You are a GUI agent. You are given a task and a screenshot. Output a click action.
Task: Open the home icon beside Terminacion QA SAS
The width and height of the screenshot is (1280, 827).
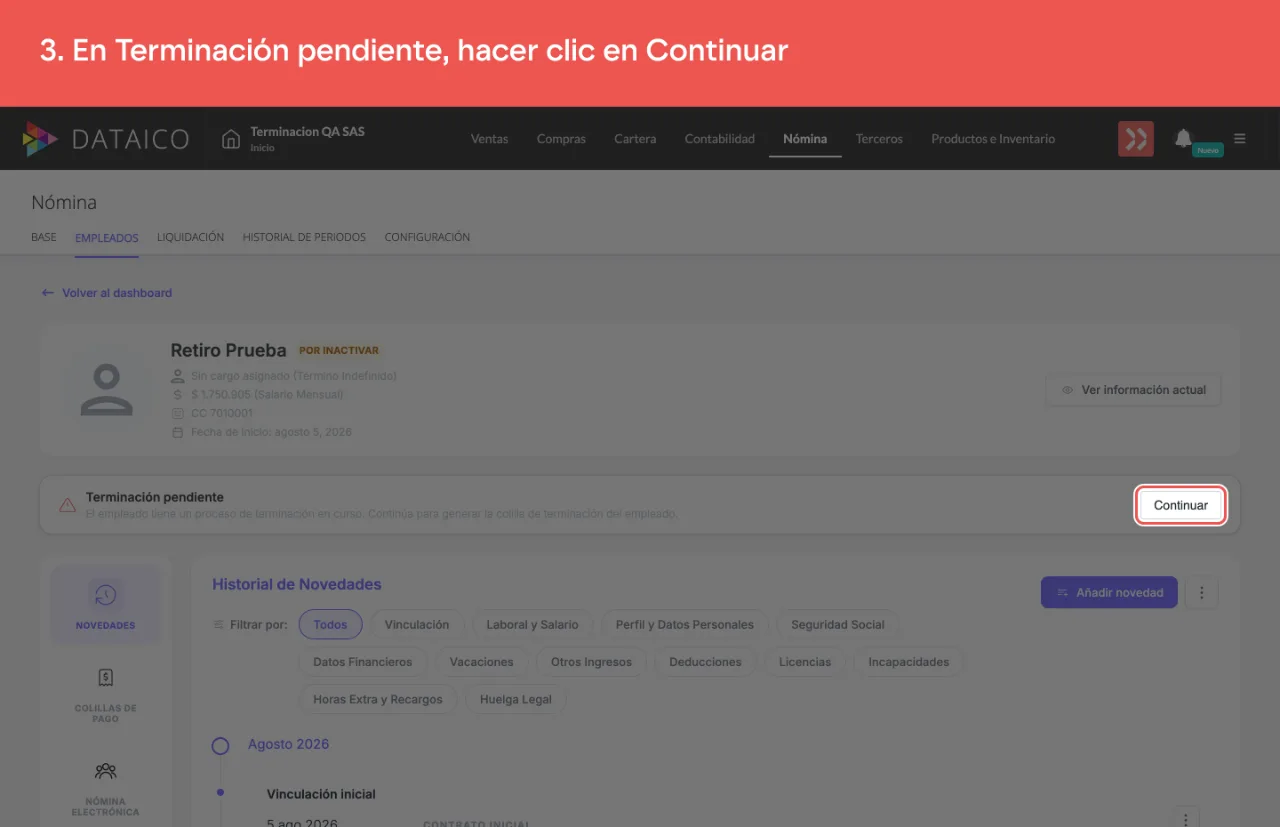pos(231,139)
